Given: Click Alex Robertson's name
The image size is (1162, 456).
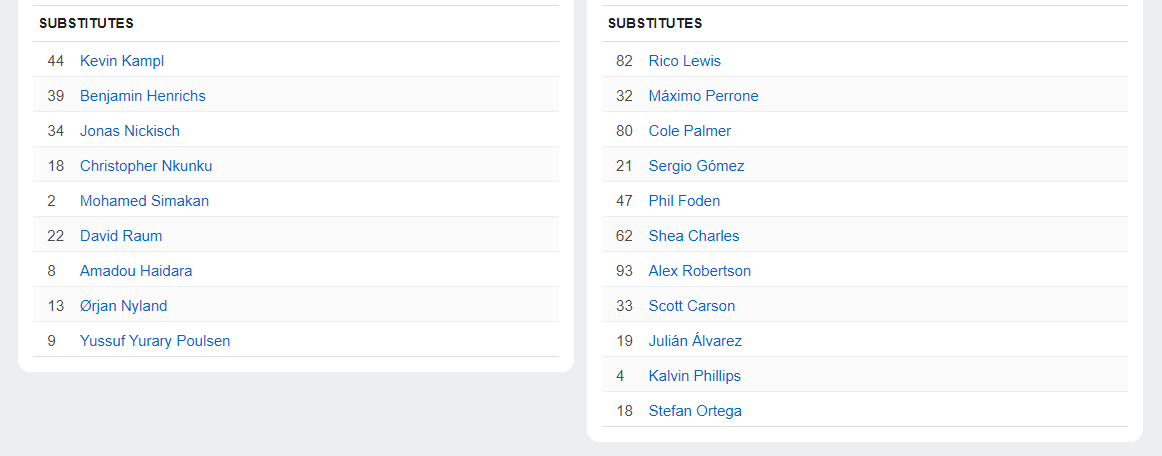Looking at the screenshot, I should 700,271.
